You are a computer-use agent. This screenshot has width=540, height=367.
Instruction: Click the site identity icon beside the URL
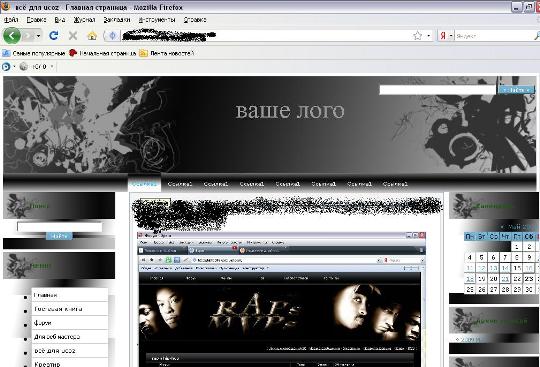pos(112,35)
